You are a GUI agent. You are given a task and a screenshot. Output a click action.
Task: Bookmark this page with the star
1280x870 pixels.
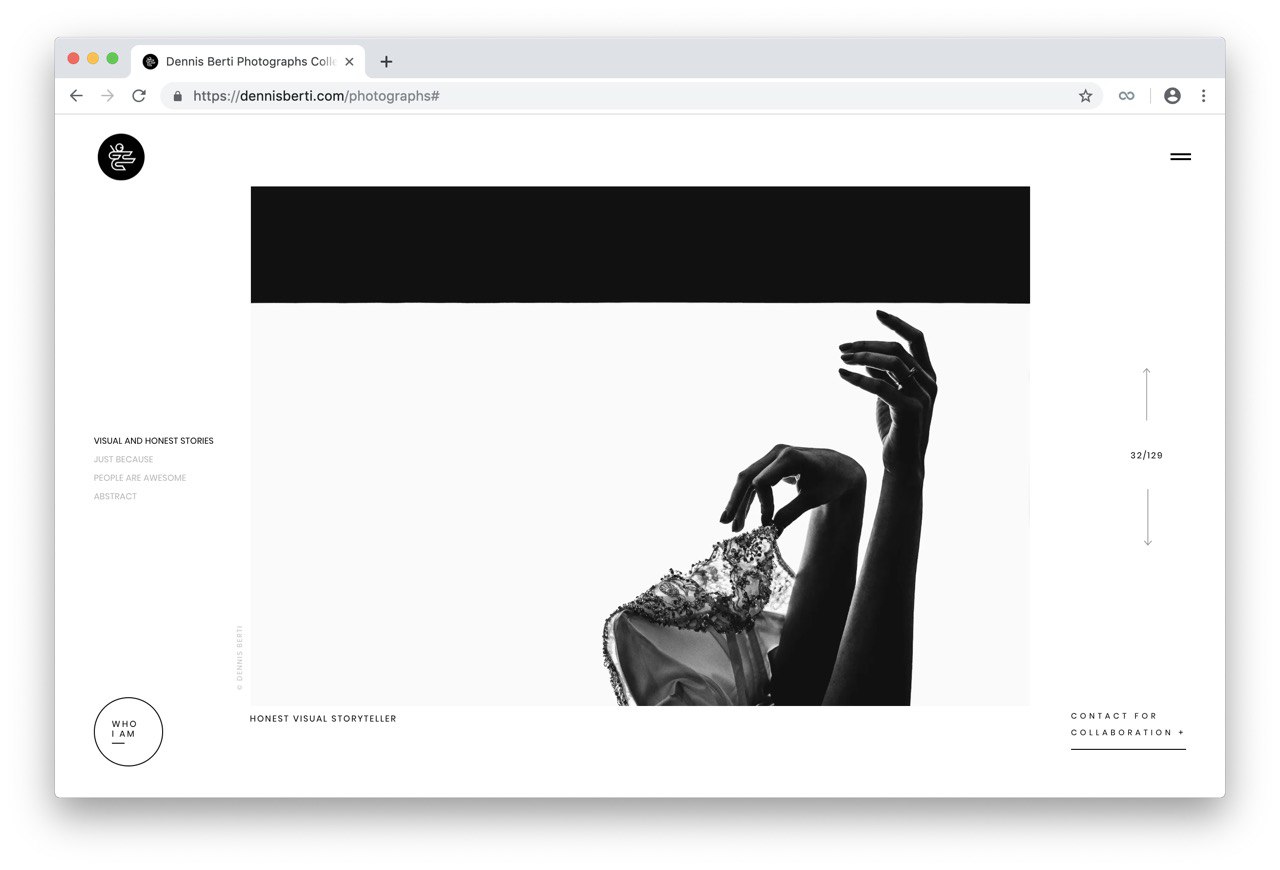tap(1085, 96)
